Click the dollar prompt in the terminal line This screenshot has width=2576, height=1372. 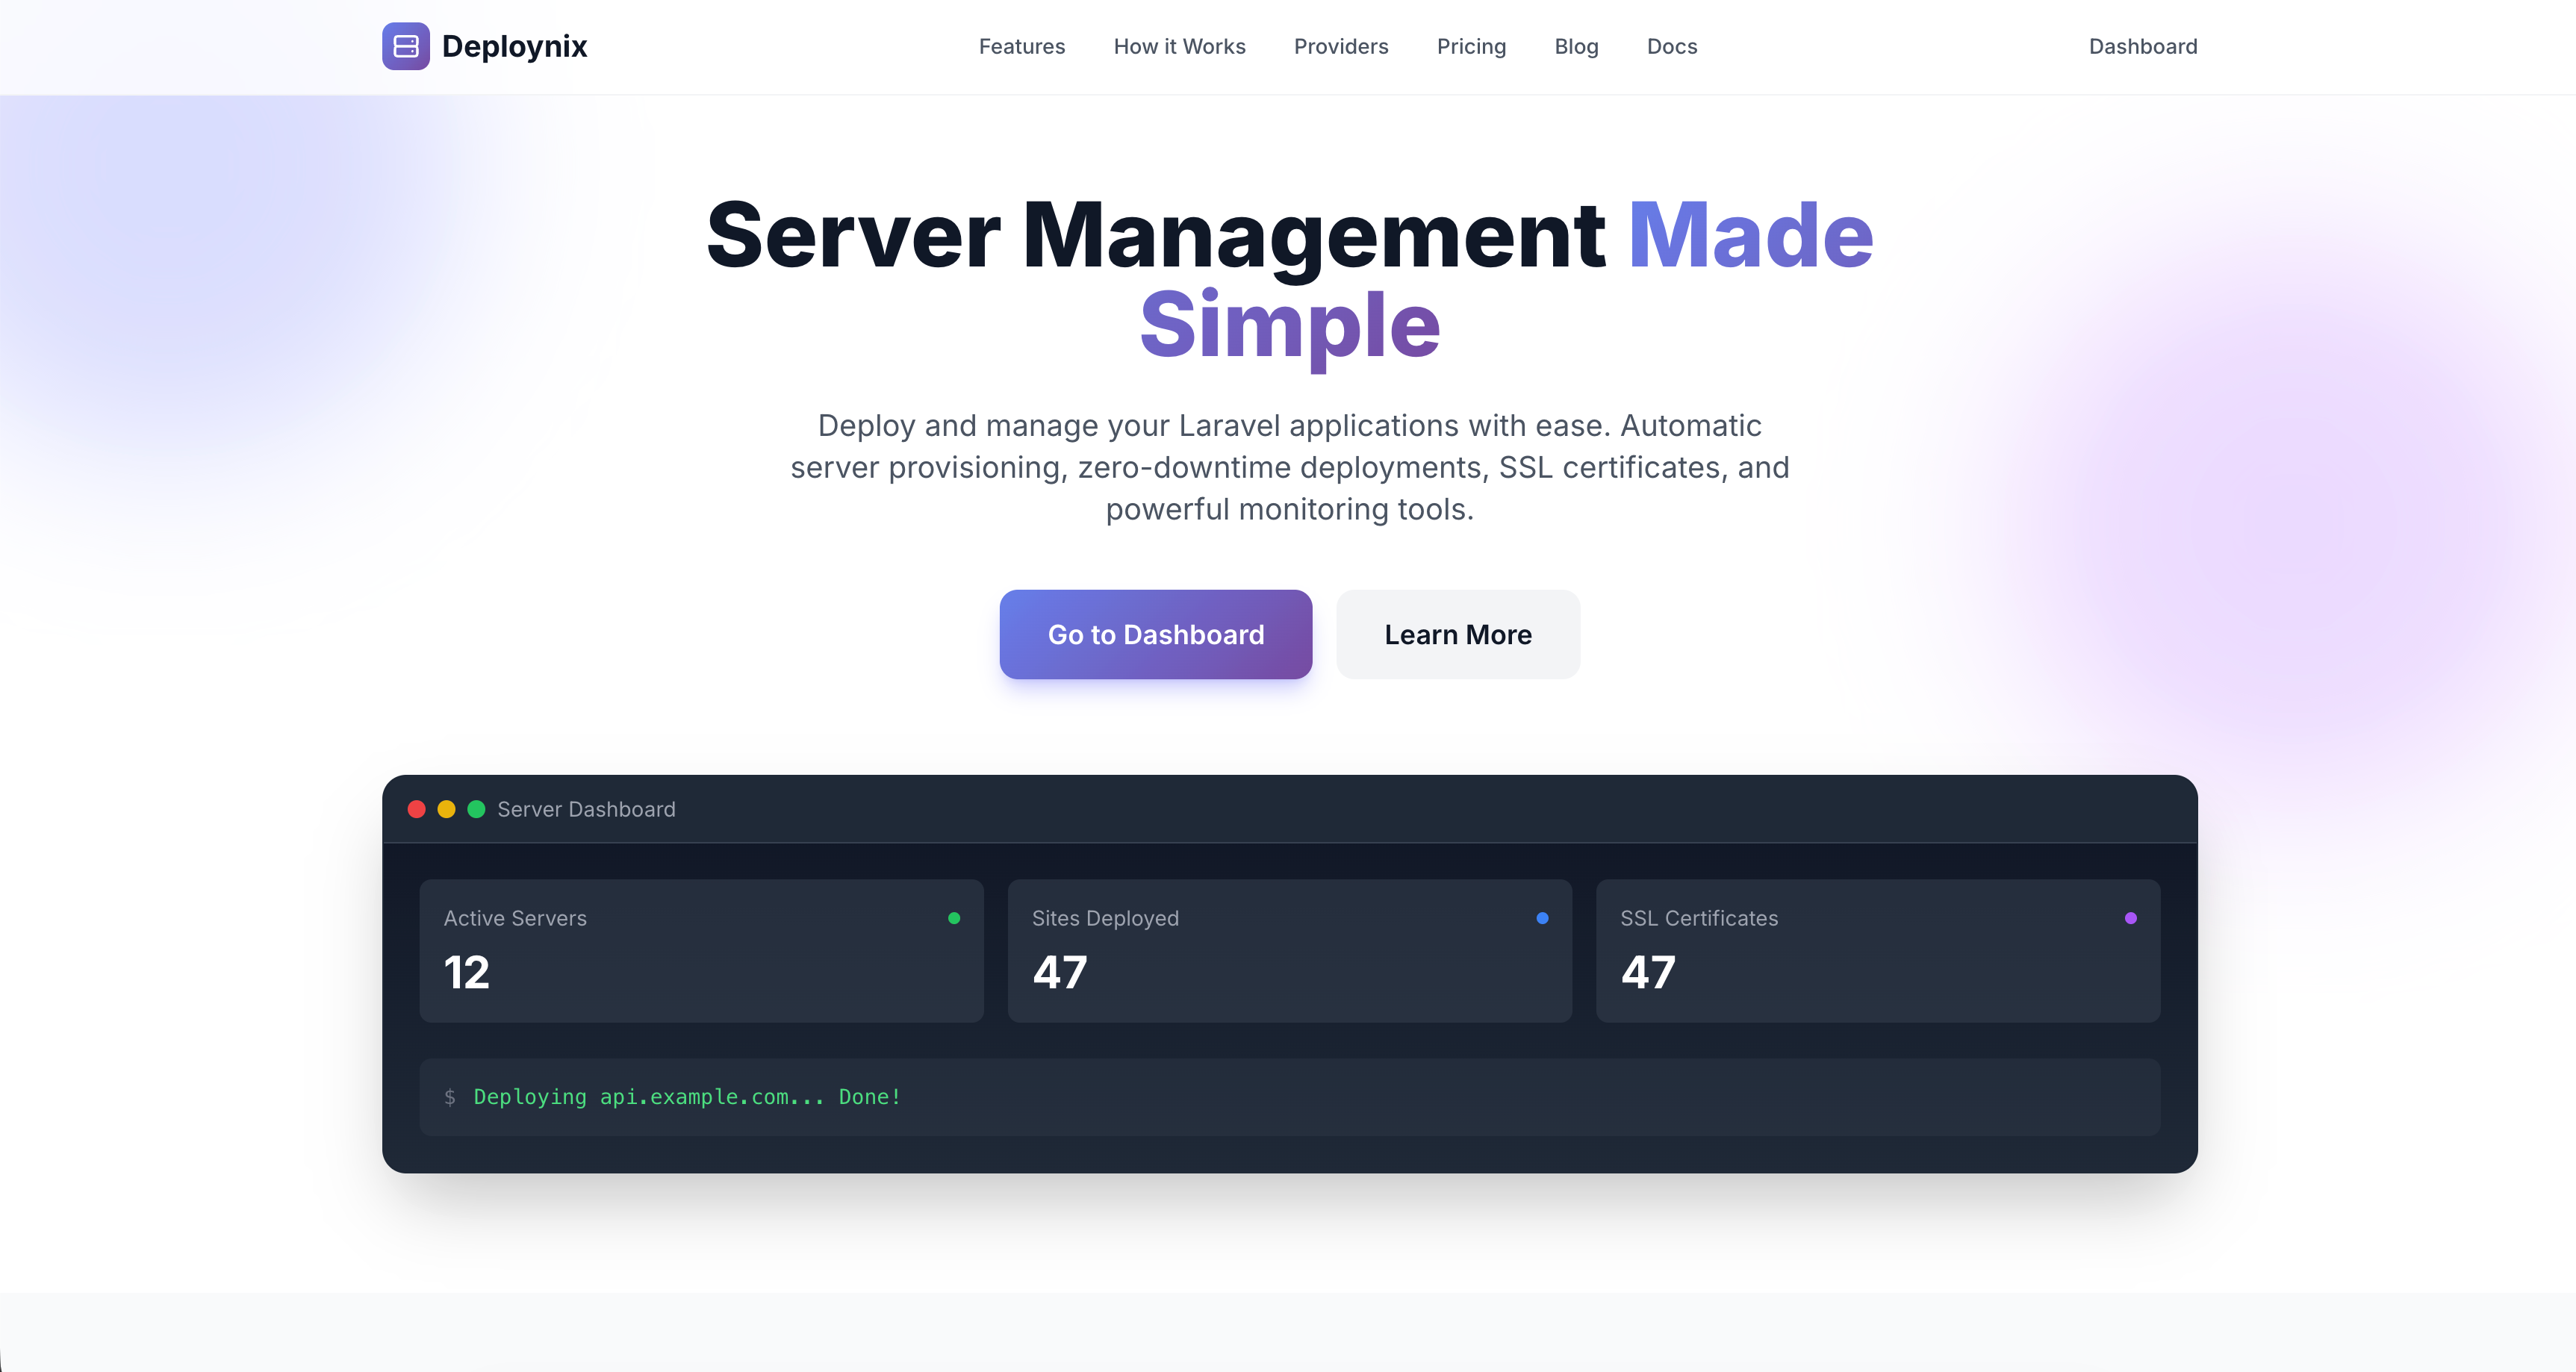pyautogui.click(x=450, y=1096)
